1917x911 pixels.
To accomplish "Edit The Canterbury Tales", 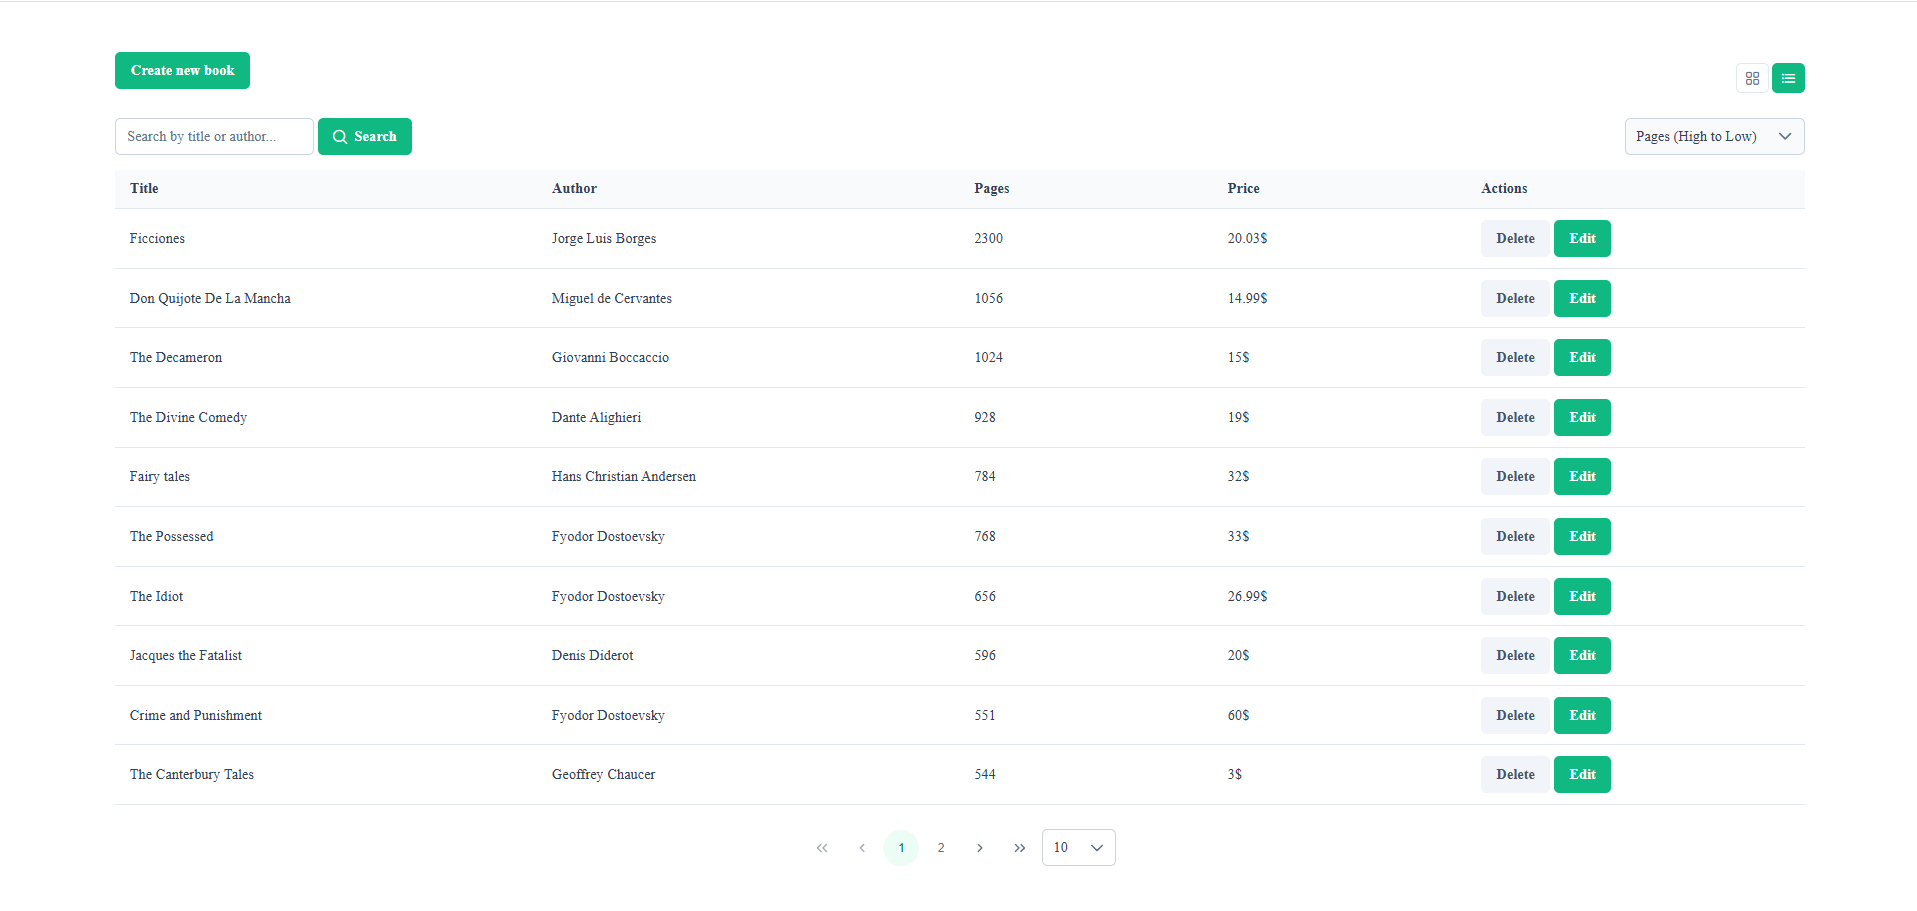I will tap(1582, 775).
